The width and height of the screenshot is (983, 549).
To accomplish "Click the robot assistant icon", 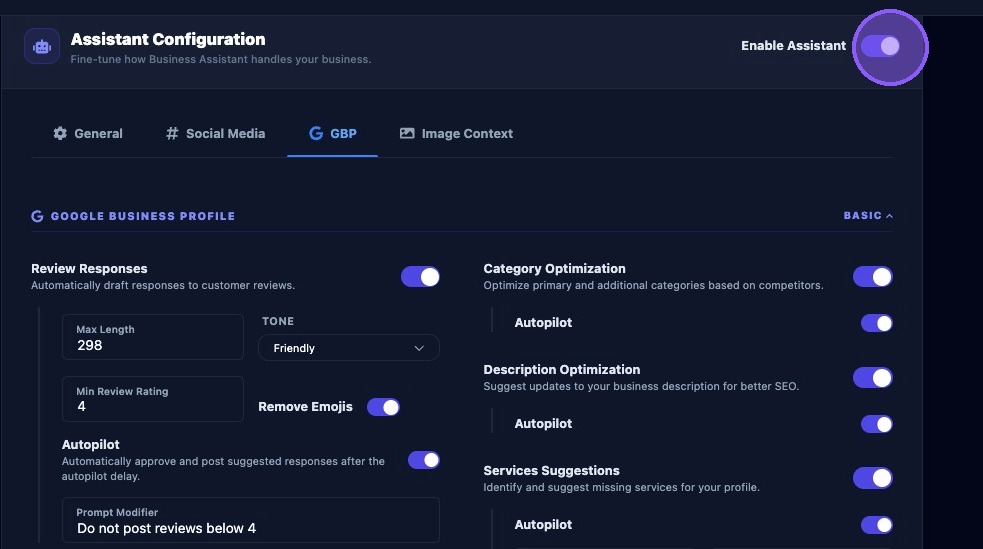I will (x=42, y=46).
